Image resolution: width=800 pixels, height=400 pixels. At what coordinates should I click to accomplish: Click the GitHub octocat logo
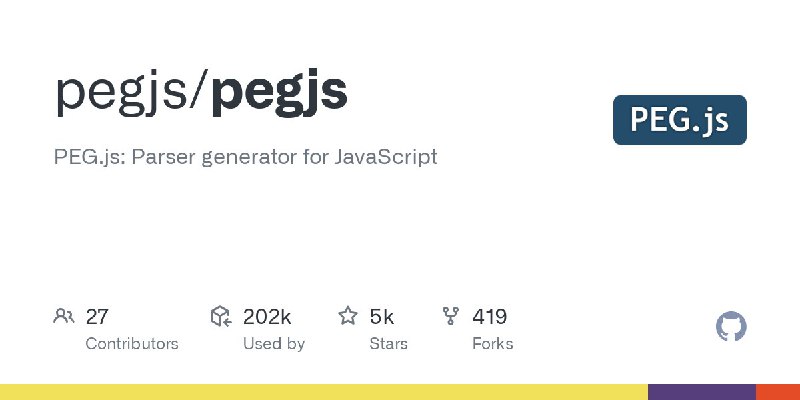(731, 327)
